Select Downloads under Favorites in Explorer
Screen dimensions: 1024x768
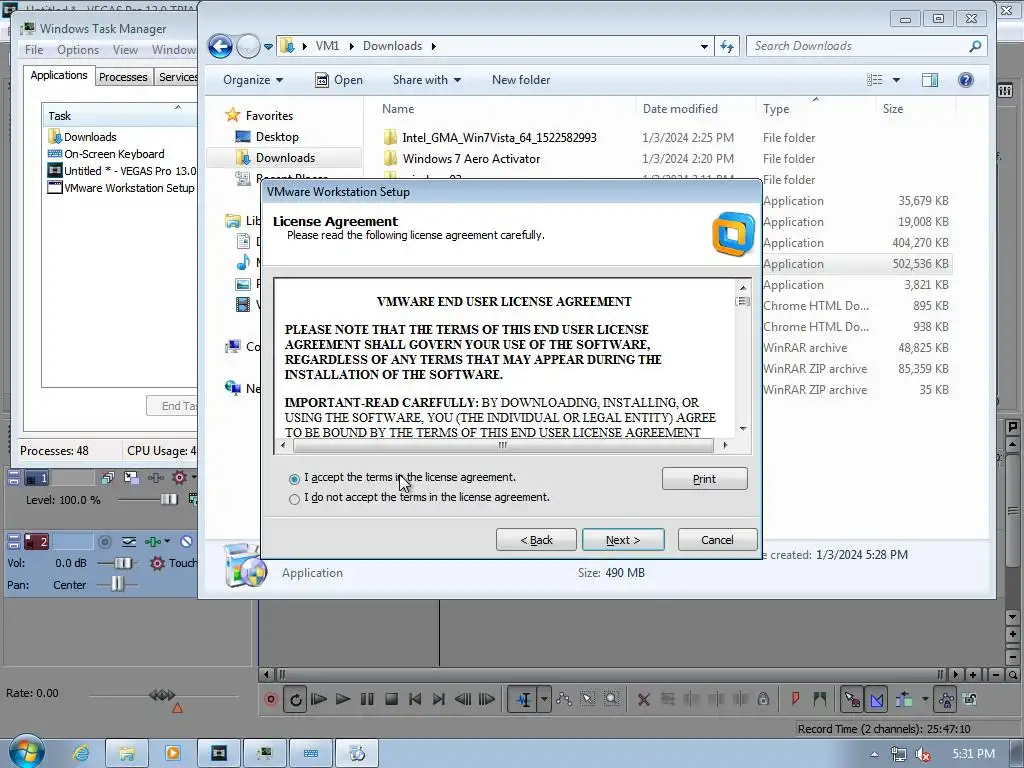pyautogui.click(x=285, y=158)
